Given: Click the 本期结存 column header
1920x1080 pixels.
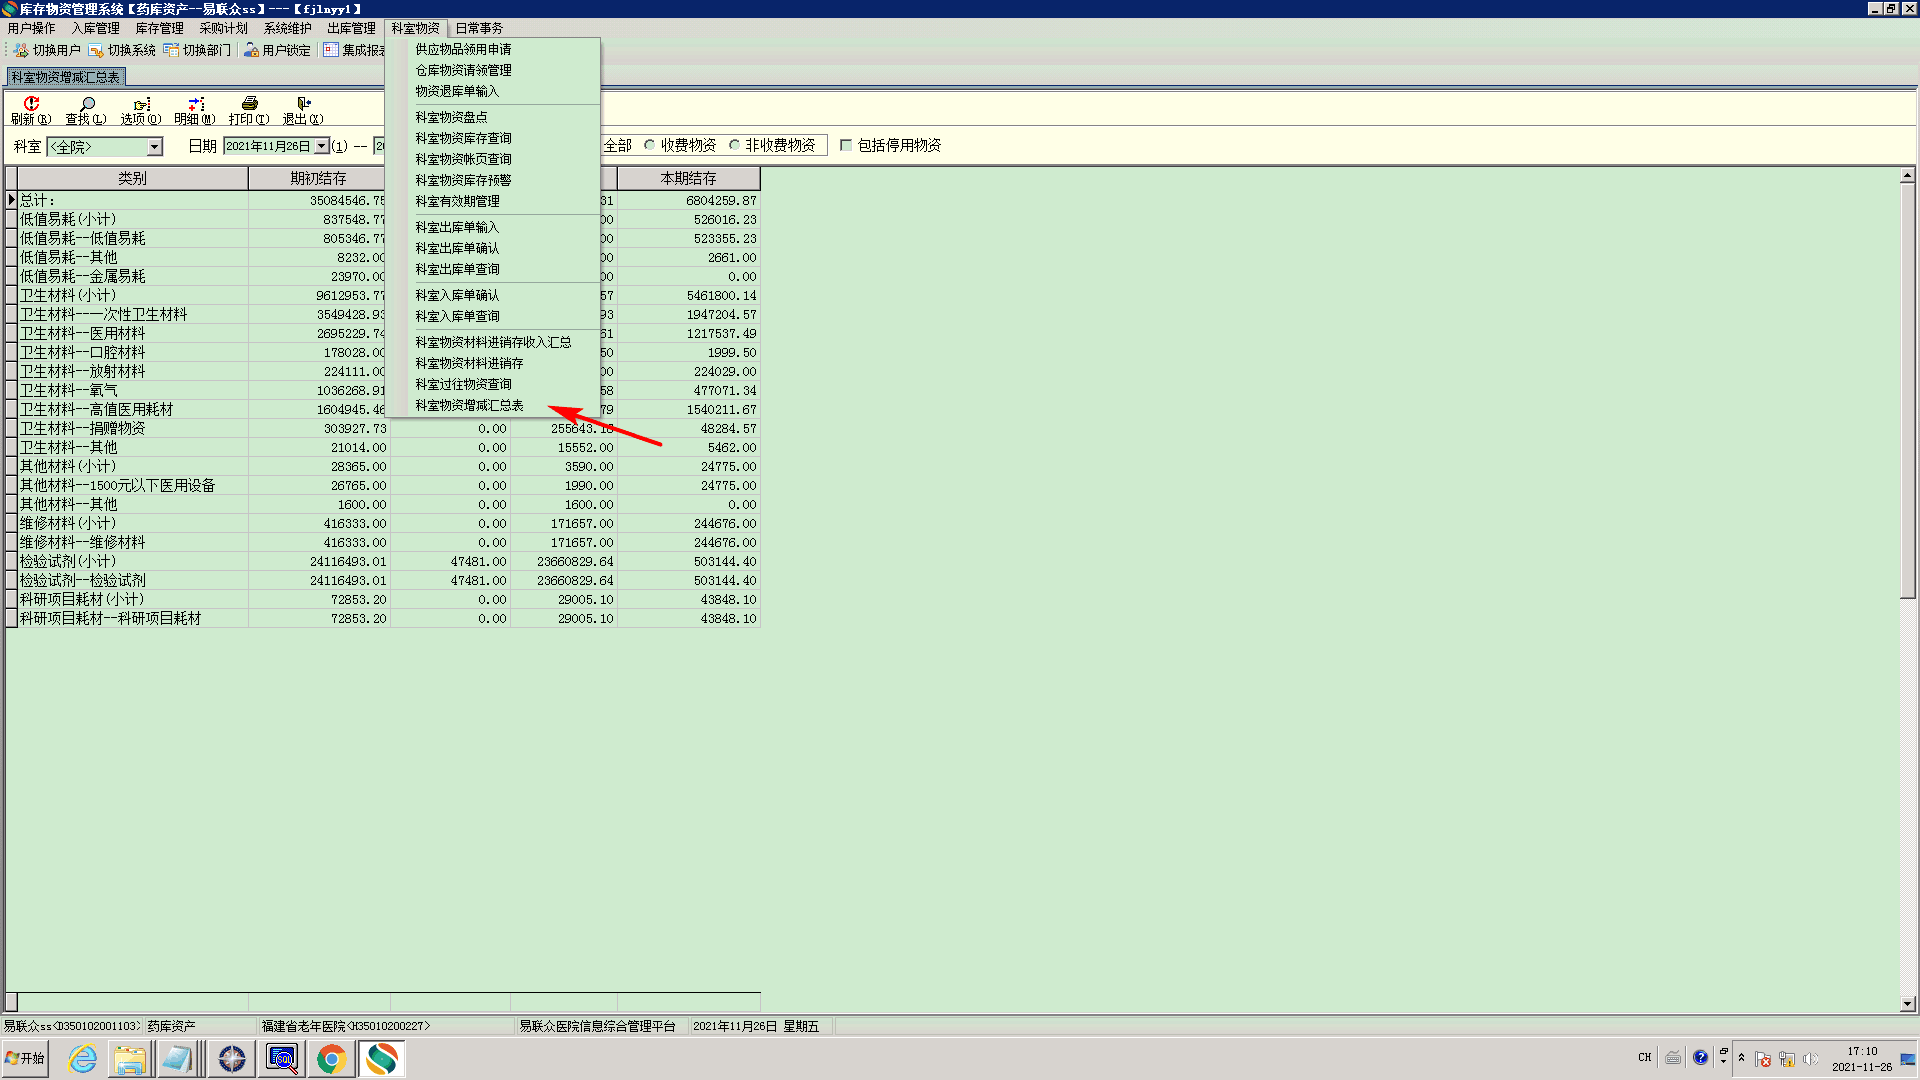Looking at the screenshot, I should pyautogui.click(x=688, y=178).
